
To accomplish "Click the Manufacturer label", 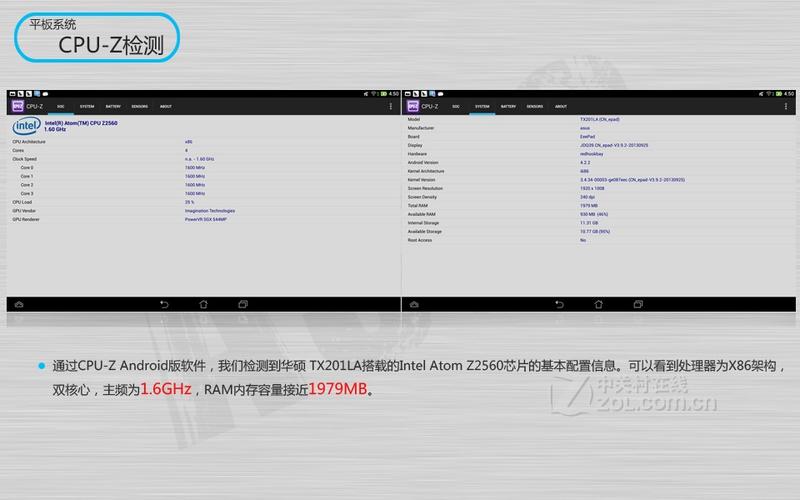I will (x=421, y=128).
